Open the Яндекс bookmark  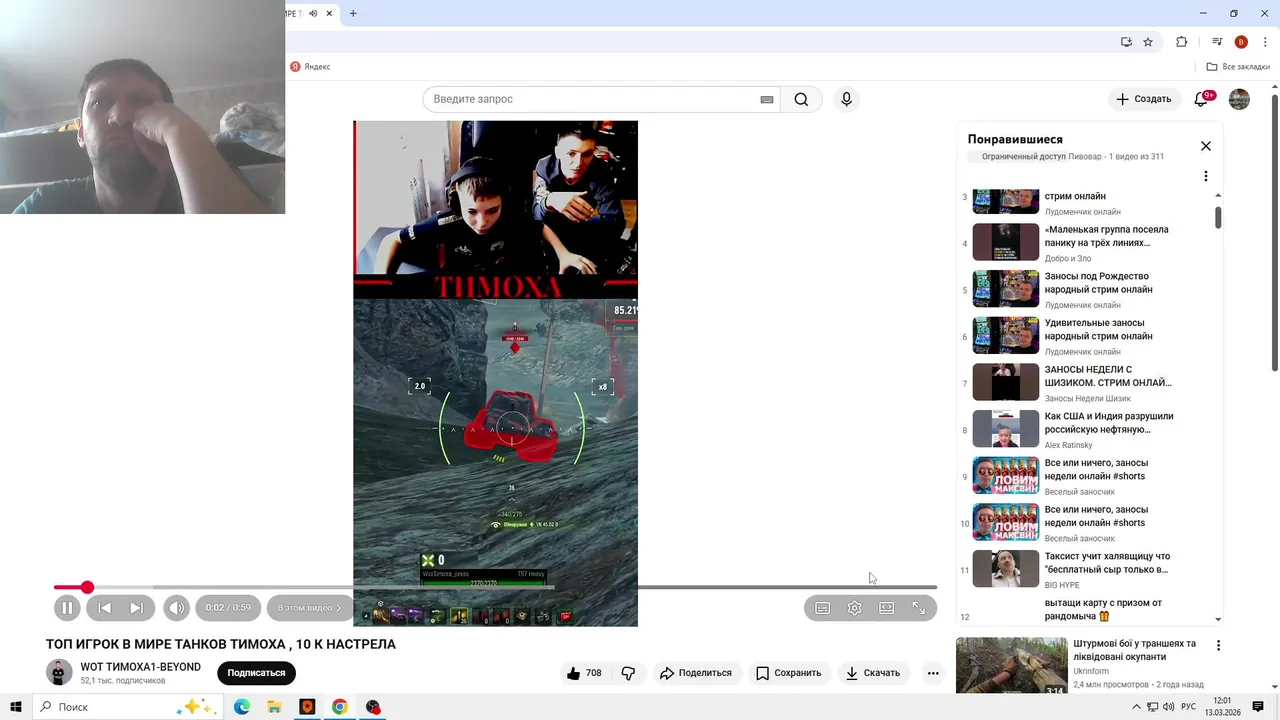pyautogui.click(x=310, y=67)
